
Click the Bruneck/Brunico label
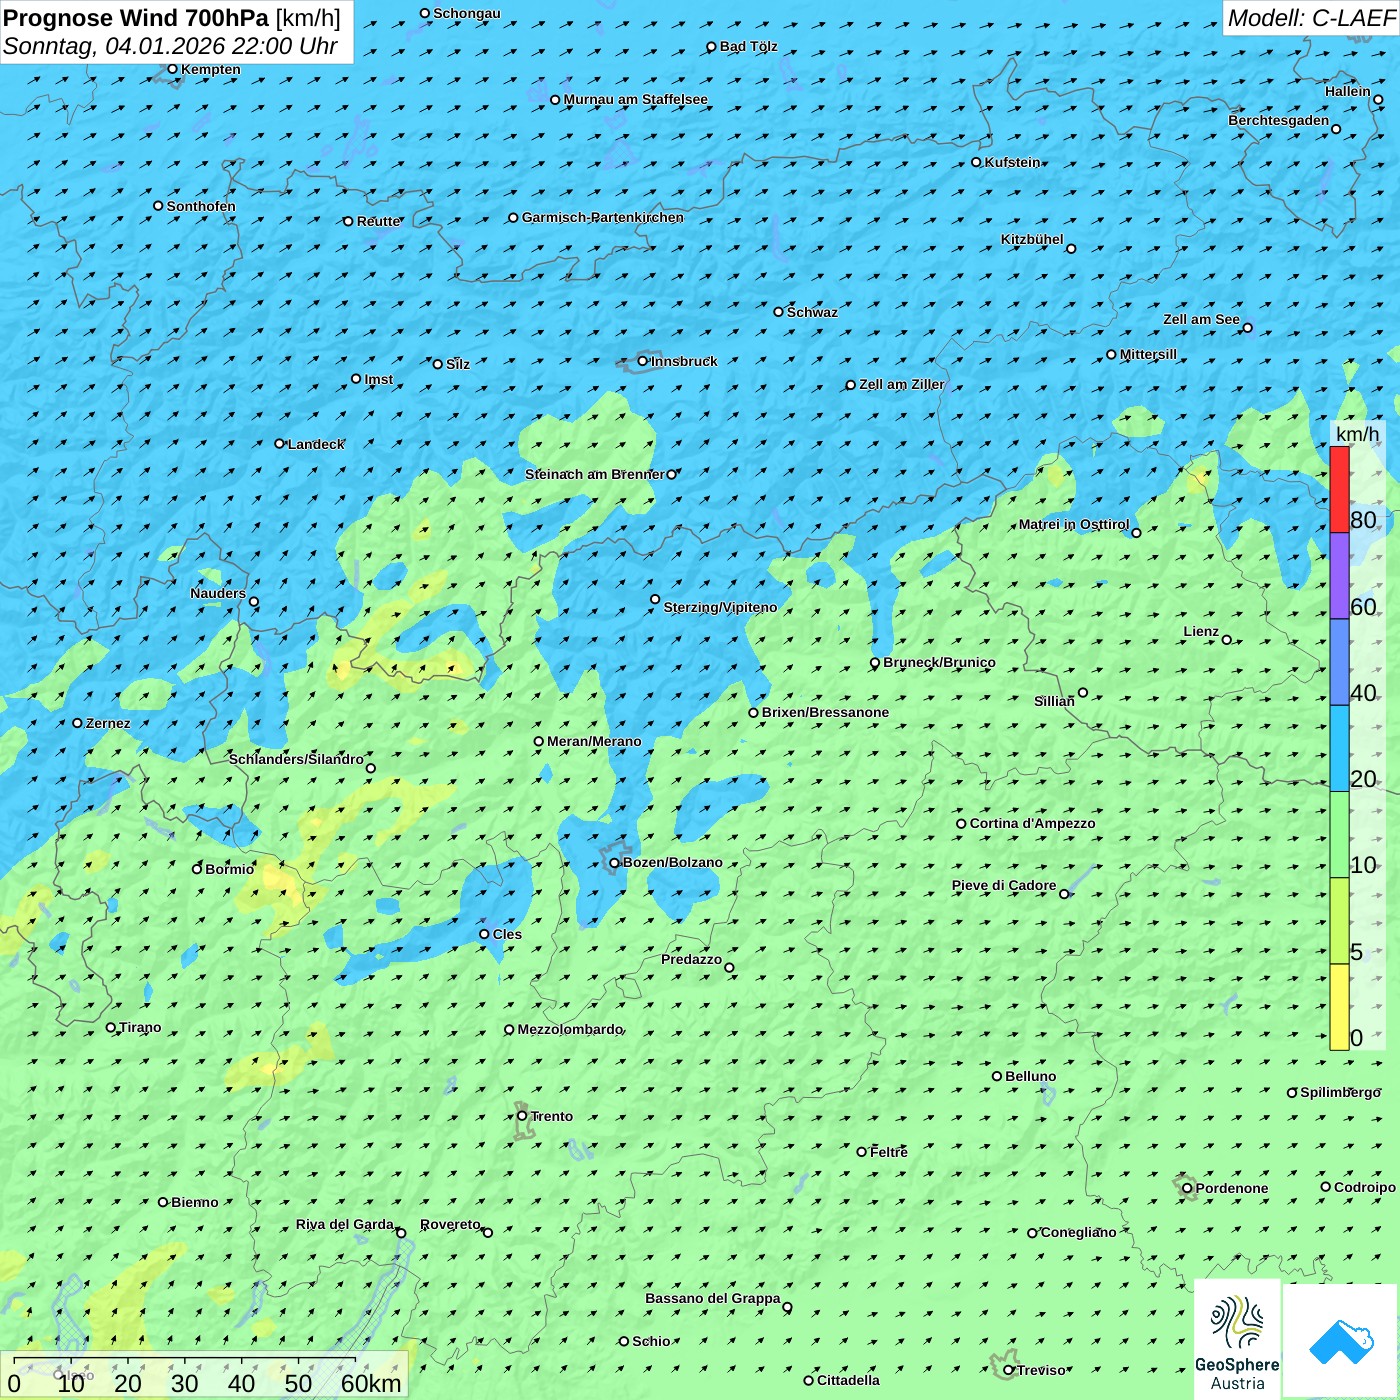pos(939,662)
